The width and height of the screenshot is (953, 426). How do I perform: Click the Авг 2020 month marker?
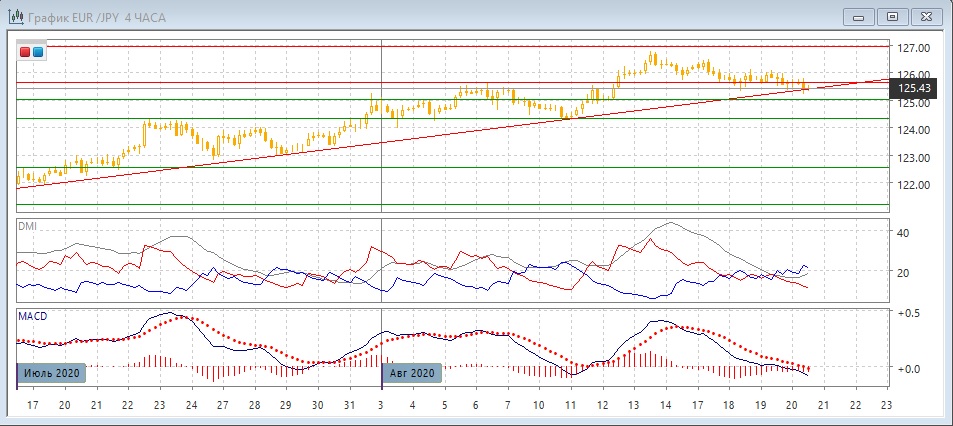tap(412, 373)
